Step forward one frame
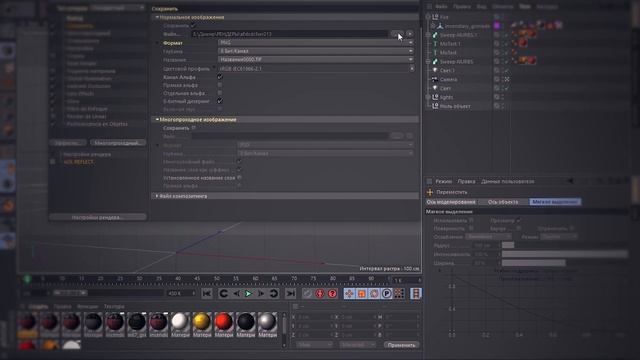The height and width of the screenshot is (360, 640). click(x=260, y=293)
